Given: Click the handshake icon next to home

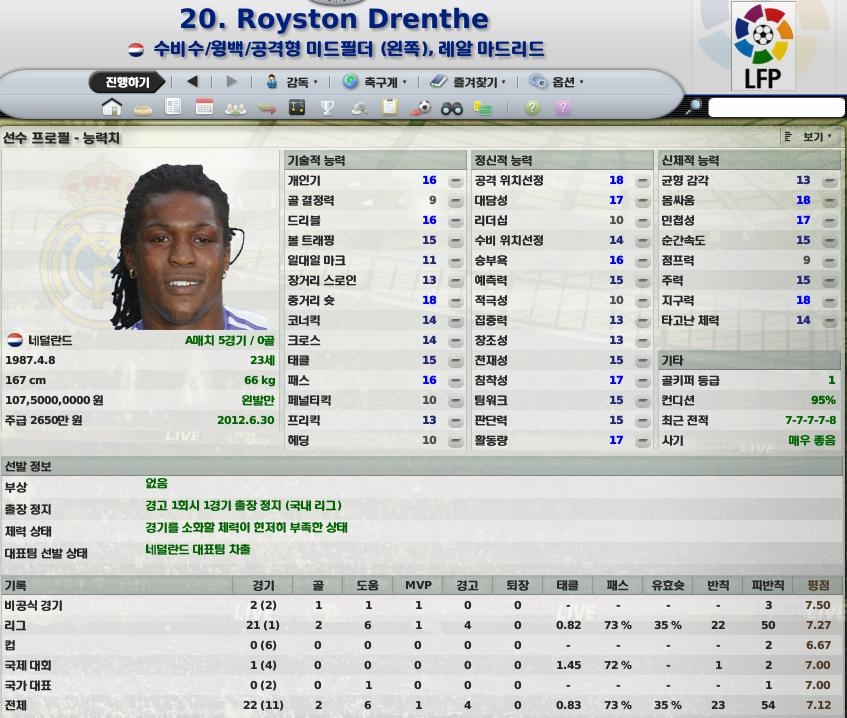Looking at the screenshot, I should point(143,110).
